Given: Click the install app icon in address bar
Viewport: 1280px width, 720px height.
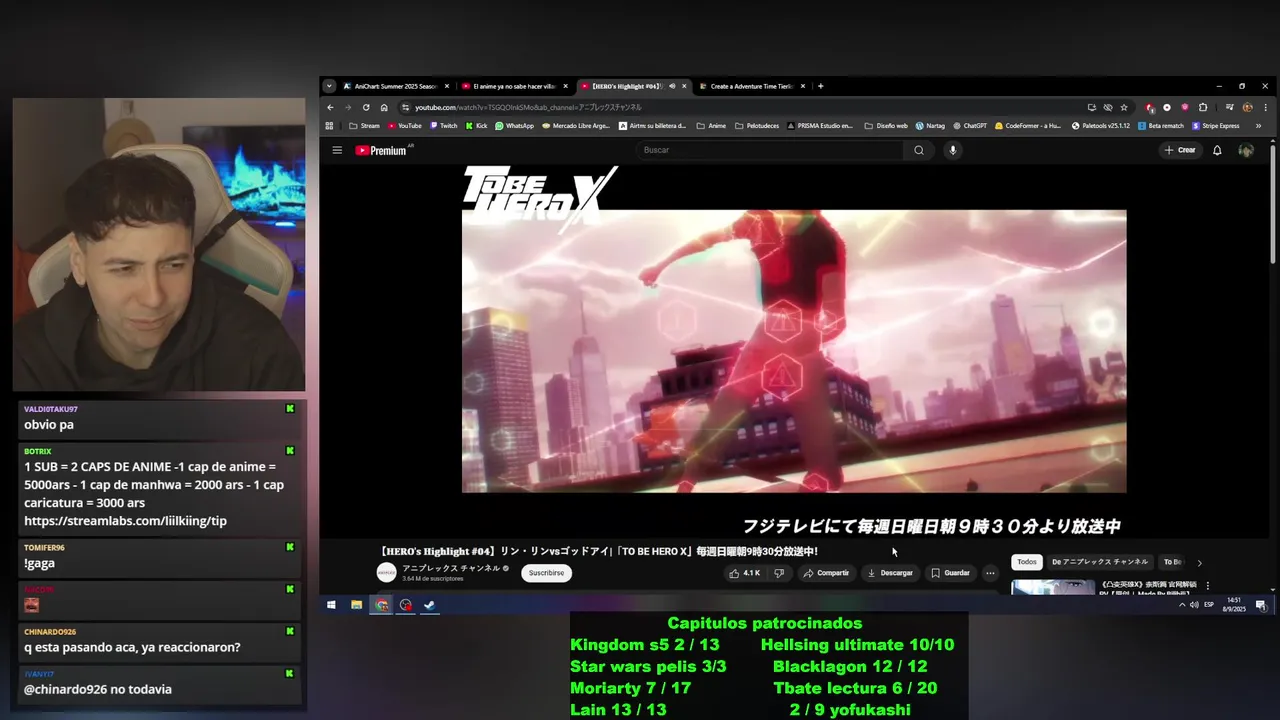Looking at the screenshot, I should pyautogui.click(x=1091, y=107).
